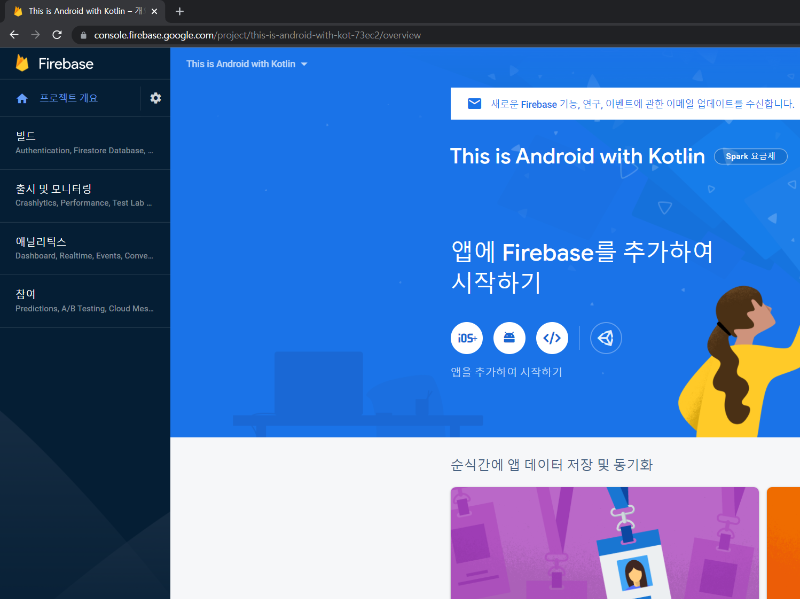Click the Spark 요금제 plan badge
Screen dimensions: 800x599
click(751, 156)
